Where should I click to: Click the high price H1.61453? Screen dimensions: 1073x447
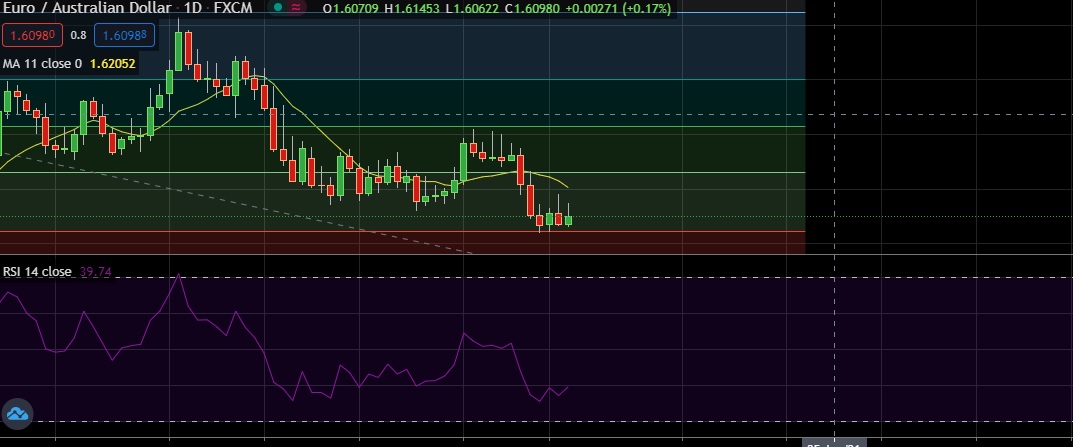[411, 9]
